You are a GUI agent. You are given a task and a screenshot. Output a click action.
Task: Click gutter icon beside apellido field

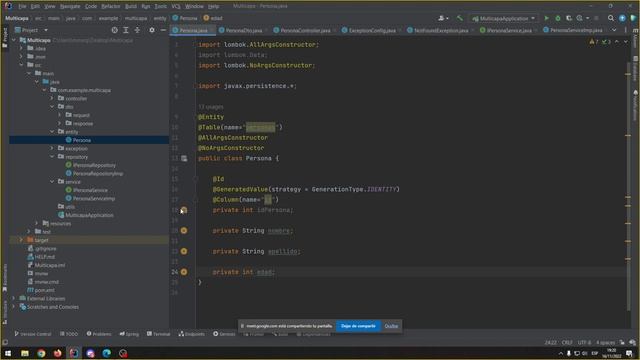point(184,251)
